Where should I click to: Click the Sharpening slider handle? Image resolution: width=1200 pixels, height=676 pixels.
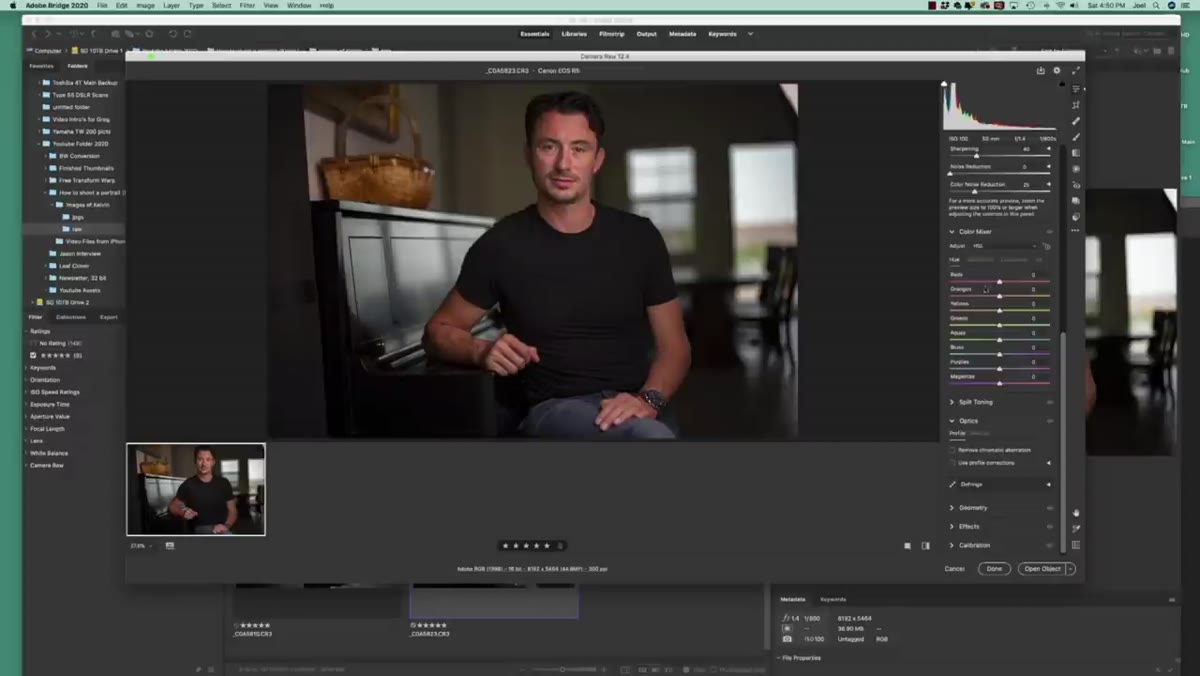coord(976,156)
